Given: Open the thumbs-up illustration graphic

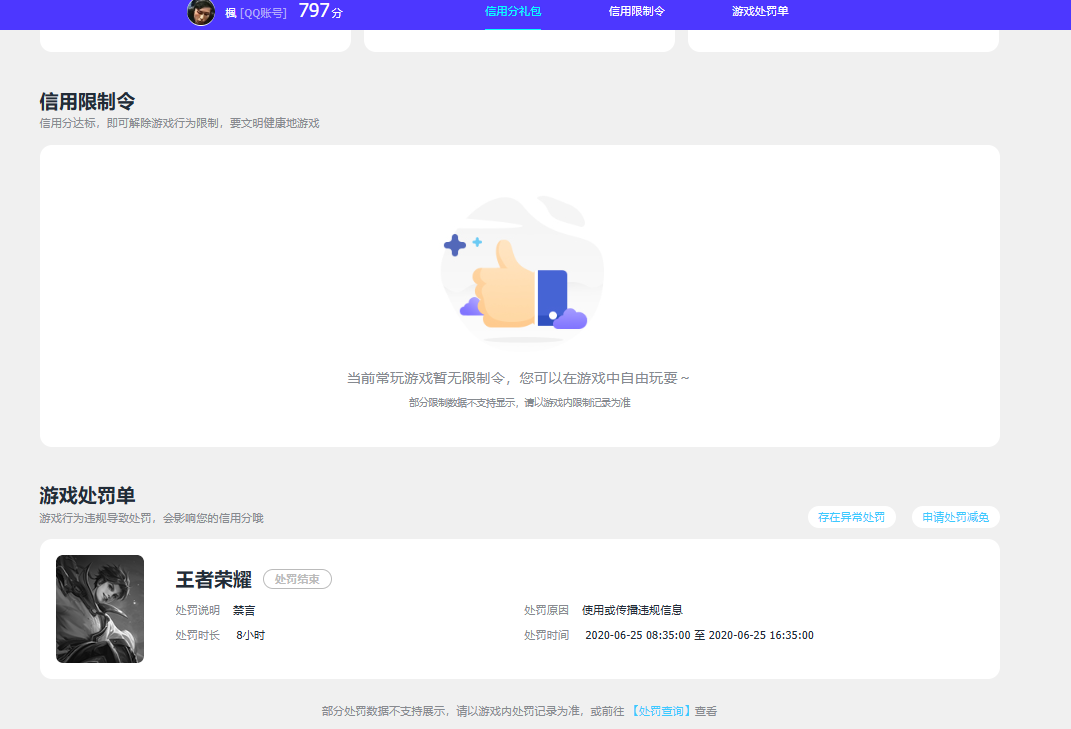Looking at the screenshot, I should coord(521,270).
